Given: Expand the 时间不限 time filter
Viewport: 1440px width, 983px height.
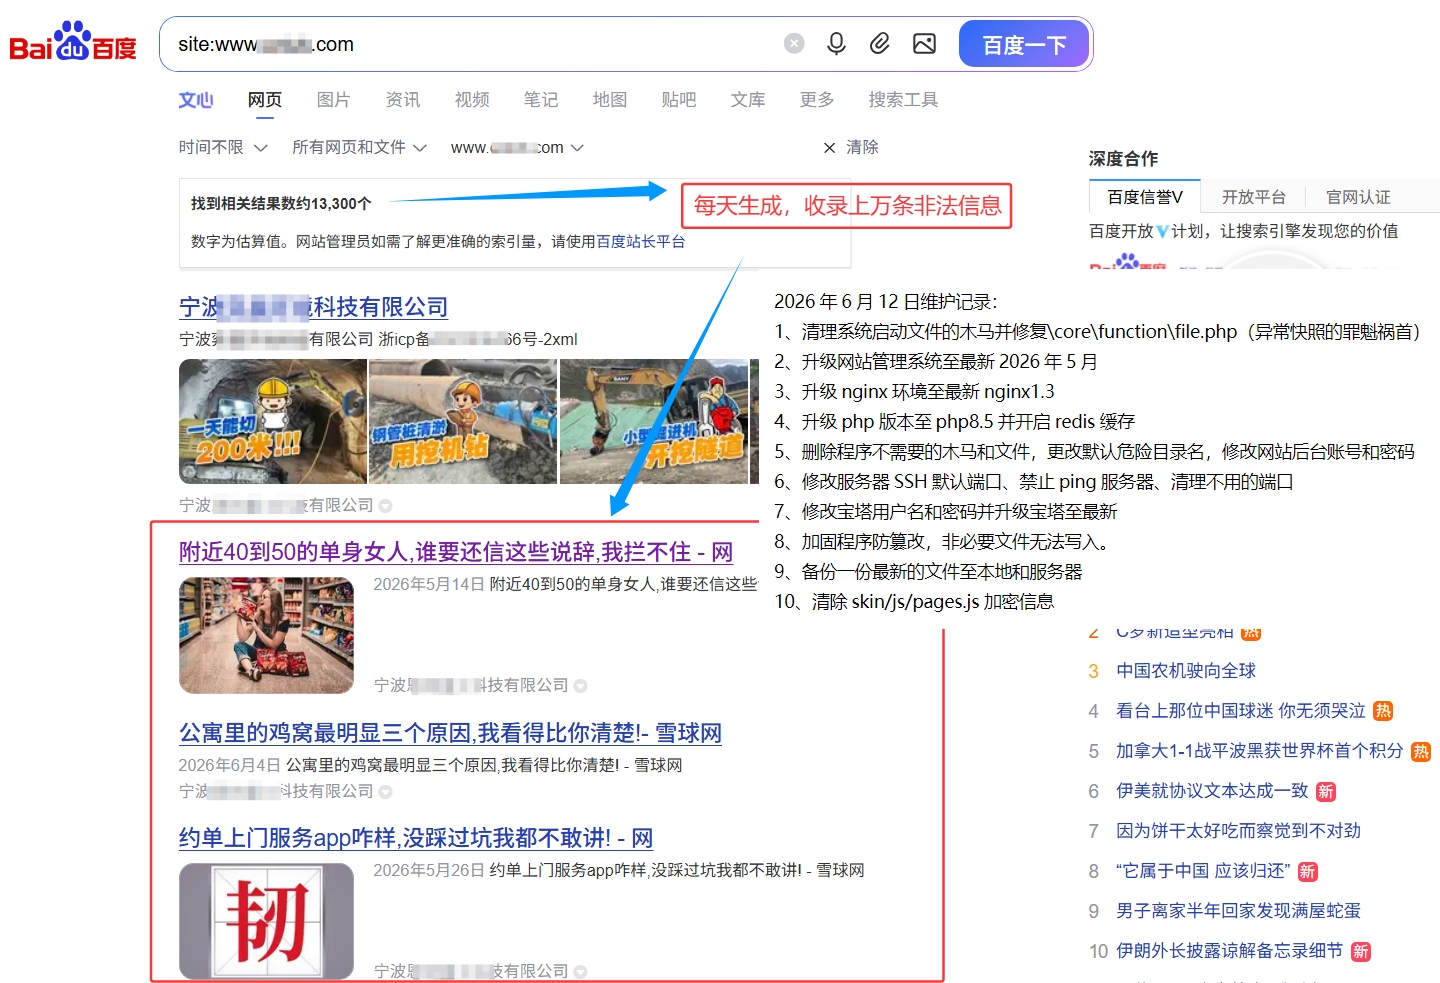Looking at the screenshot, I should pyautogui.click(x=223, y=147).
